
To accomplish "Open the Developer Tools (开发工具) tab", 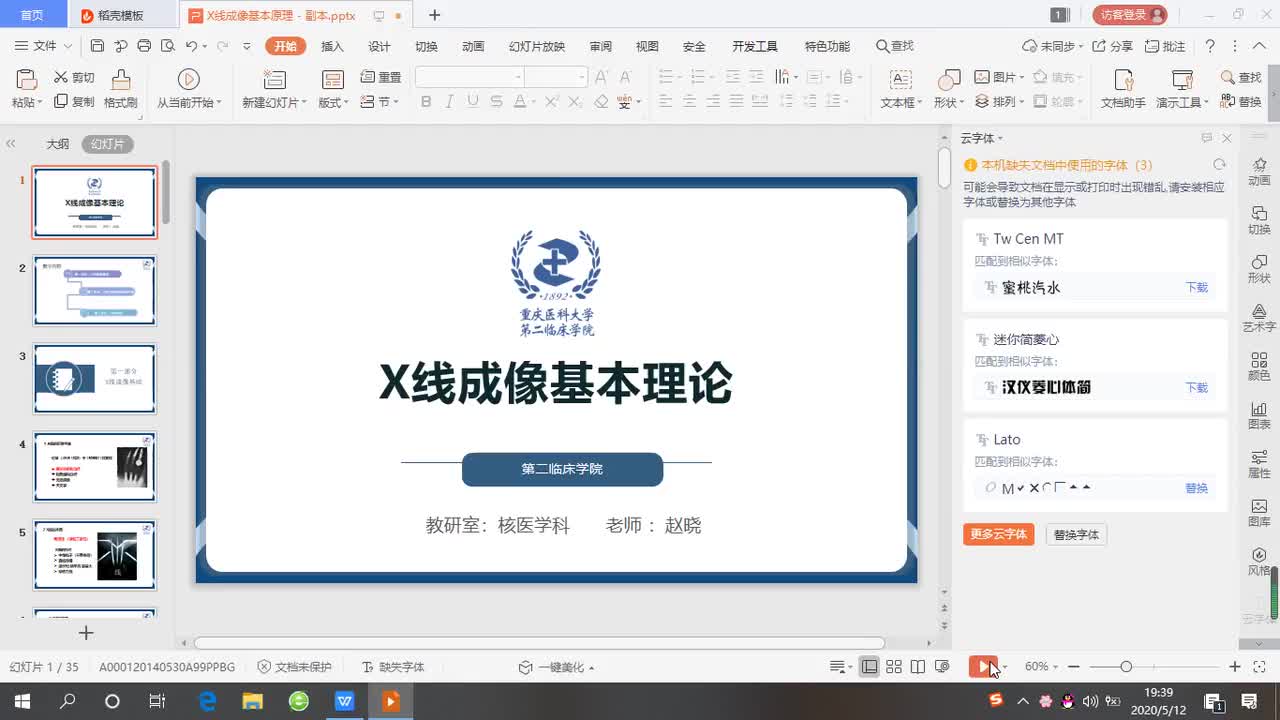I will click(754, 46).
